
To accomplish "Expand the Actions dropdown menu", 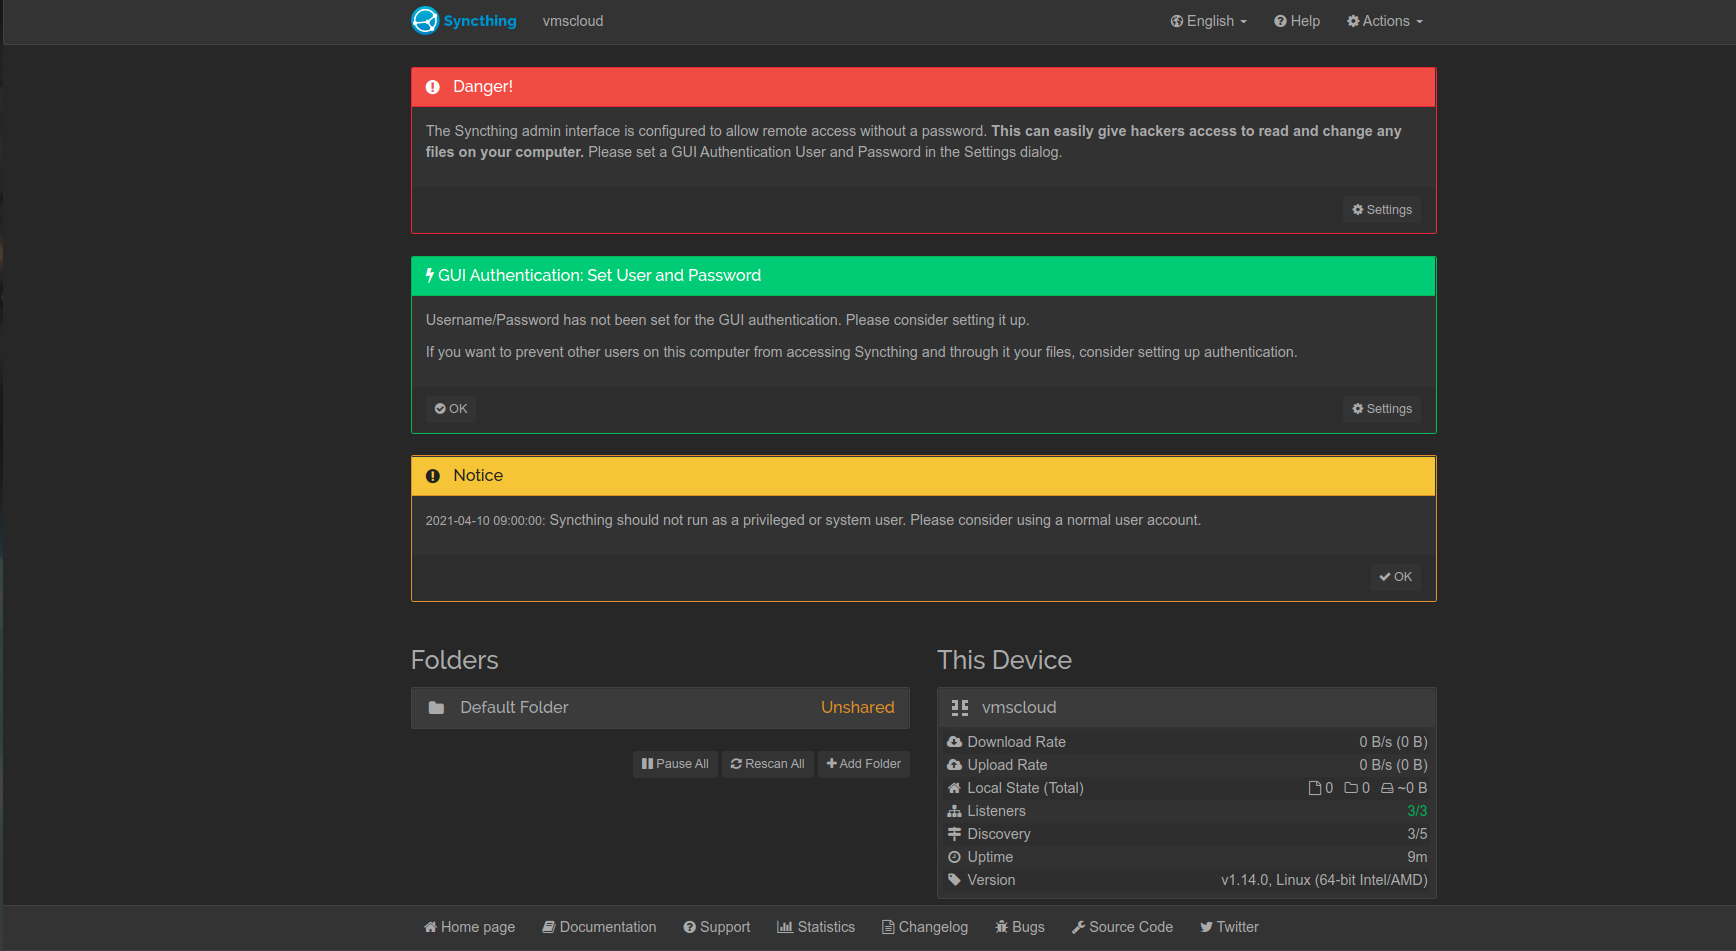I will (x=1385, y=21).
